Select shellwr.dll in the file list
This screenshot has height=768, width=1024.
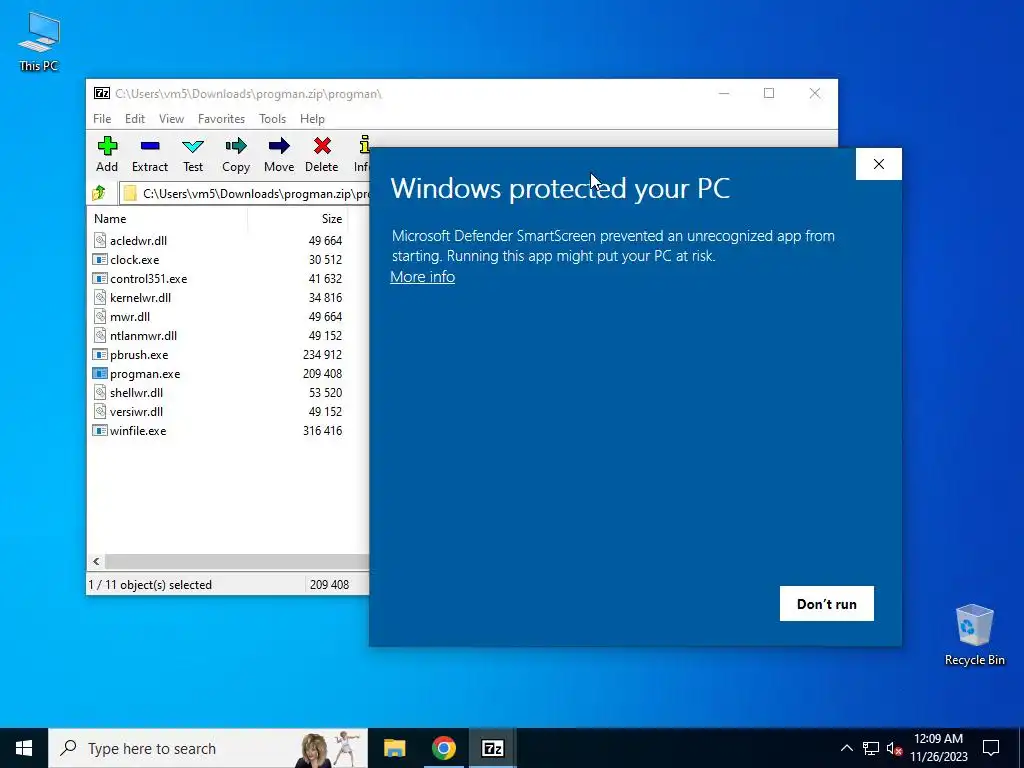(136, 392)
